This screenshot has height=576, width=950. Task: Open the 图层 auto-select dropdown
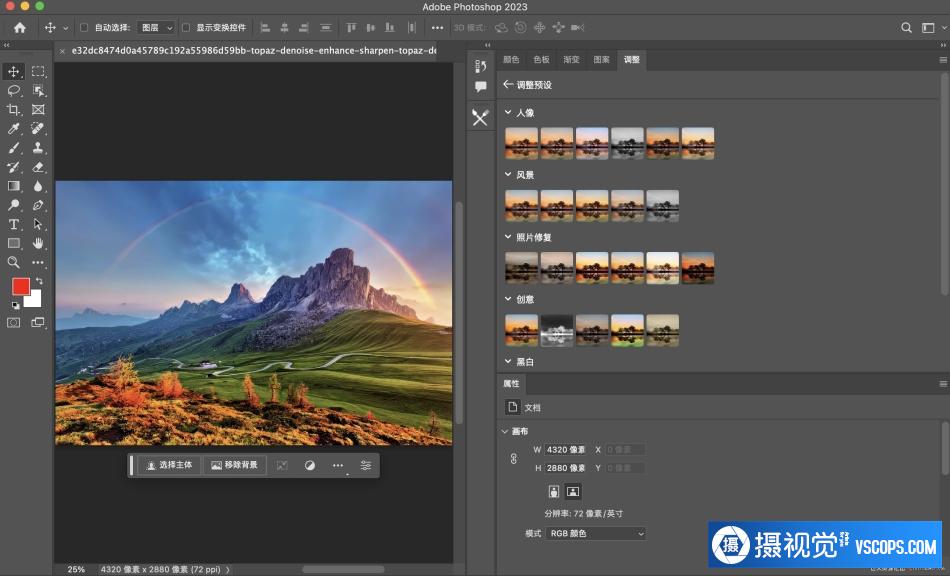[156, 27]
